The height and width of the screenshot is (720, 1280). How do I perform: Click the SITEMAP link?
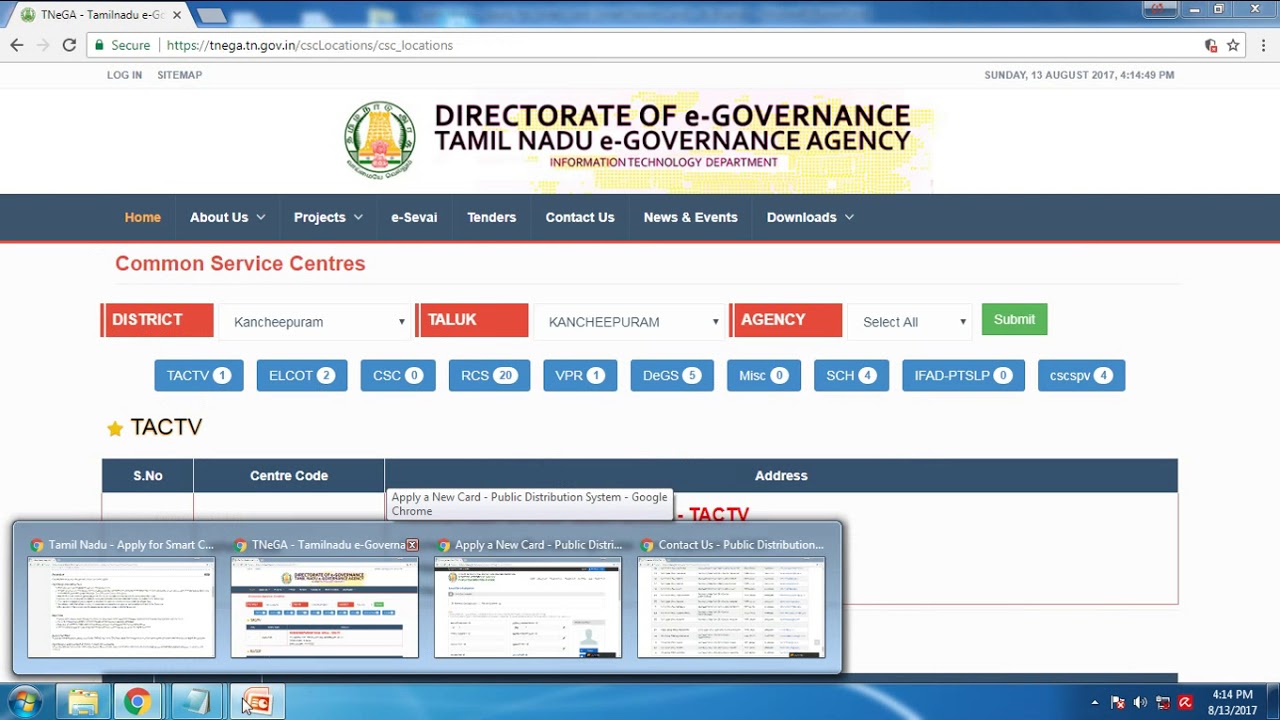[179, 75]
